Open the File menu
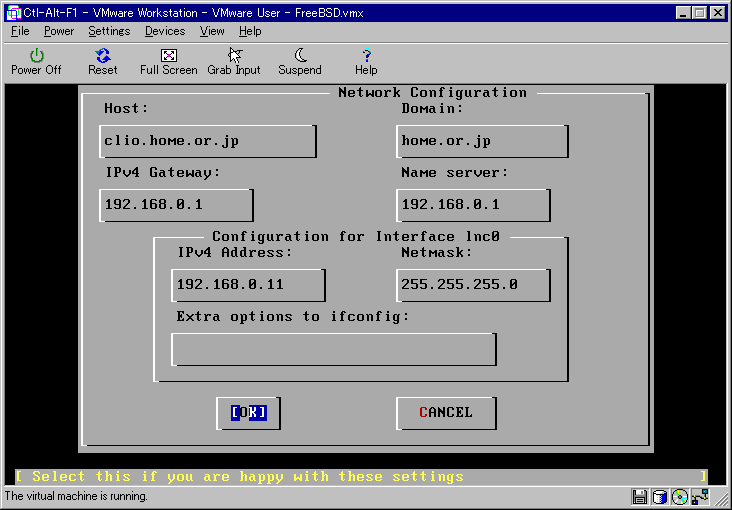The width and height of the screenshot is (732, 510). 20,31
